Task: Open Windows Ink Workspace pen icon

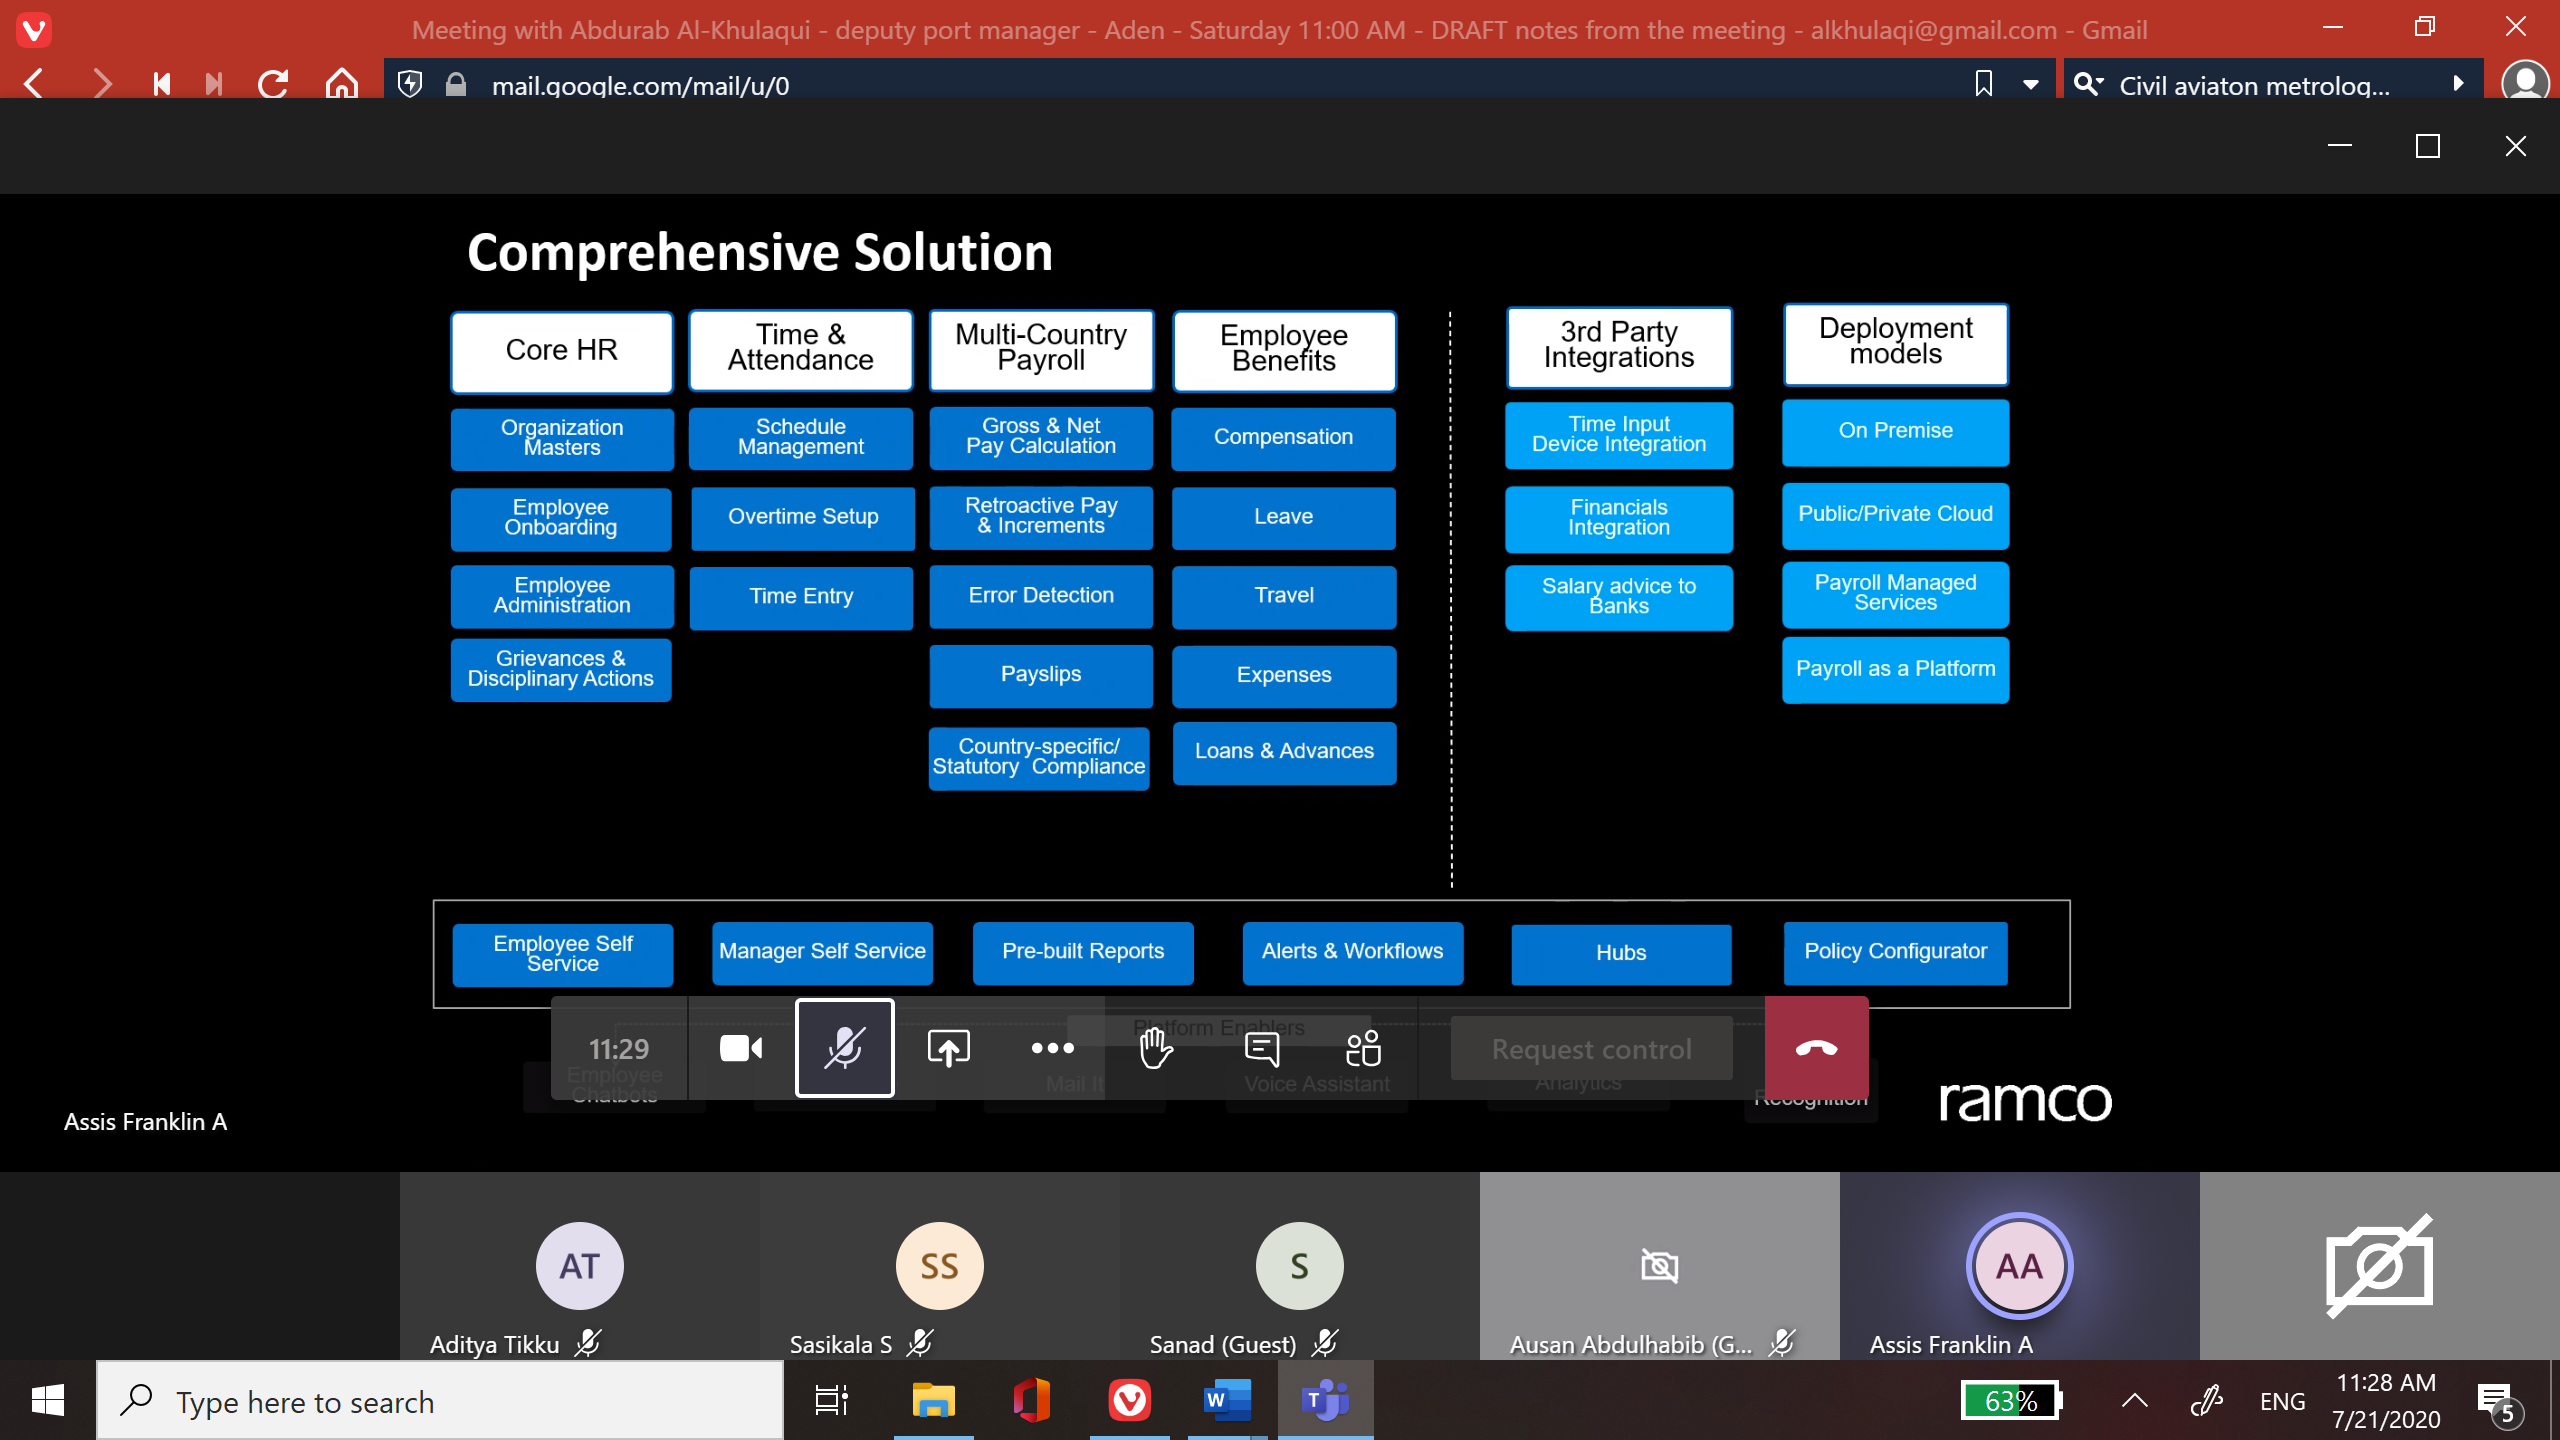Action: click(x=2207, y=1400)
